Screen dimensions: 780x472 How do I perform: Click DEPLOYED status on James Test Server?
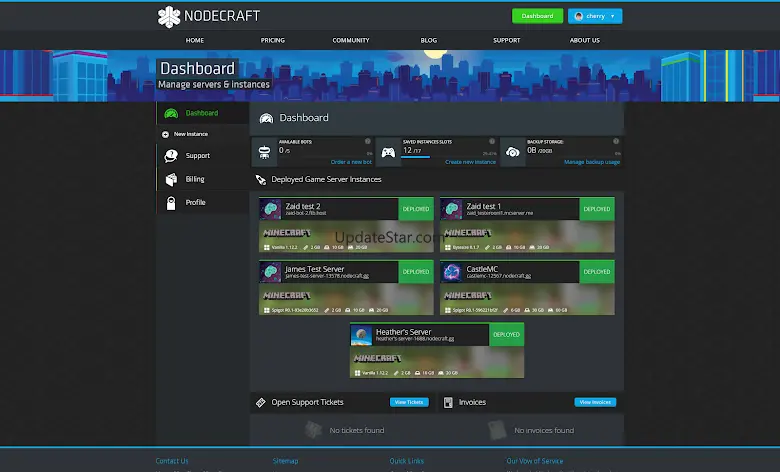click(x=416, y=272)
